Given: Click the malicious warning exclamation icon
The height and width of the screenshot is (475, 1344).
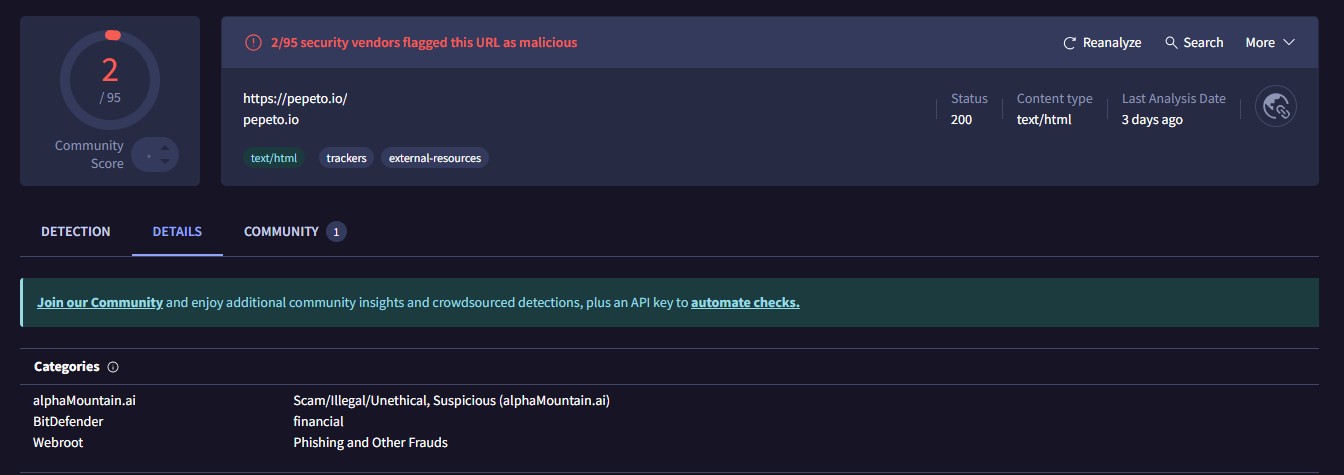Looking at the screenshot, I should 253,43.
